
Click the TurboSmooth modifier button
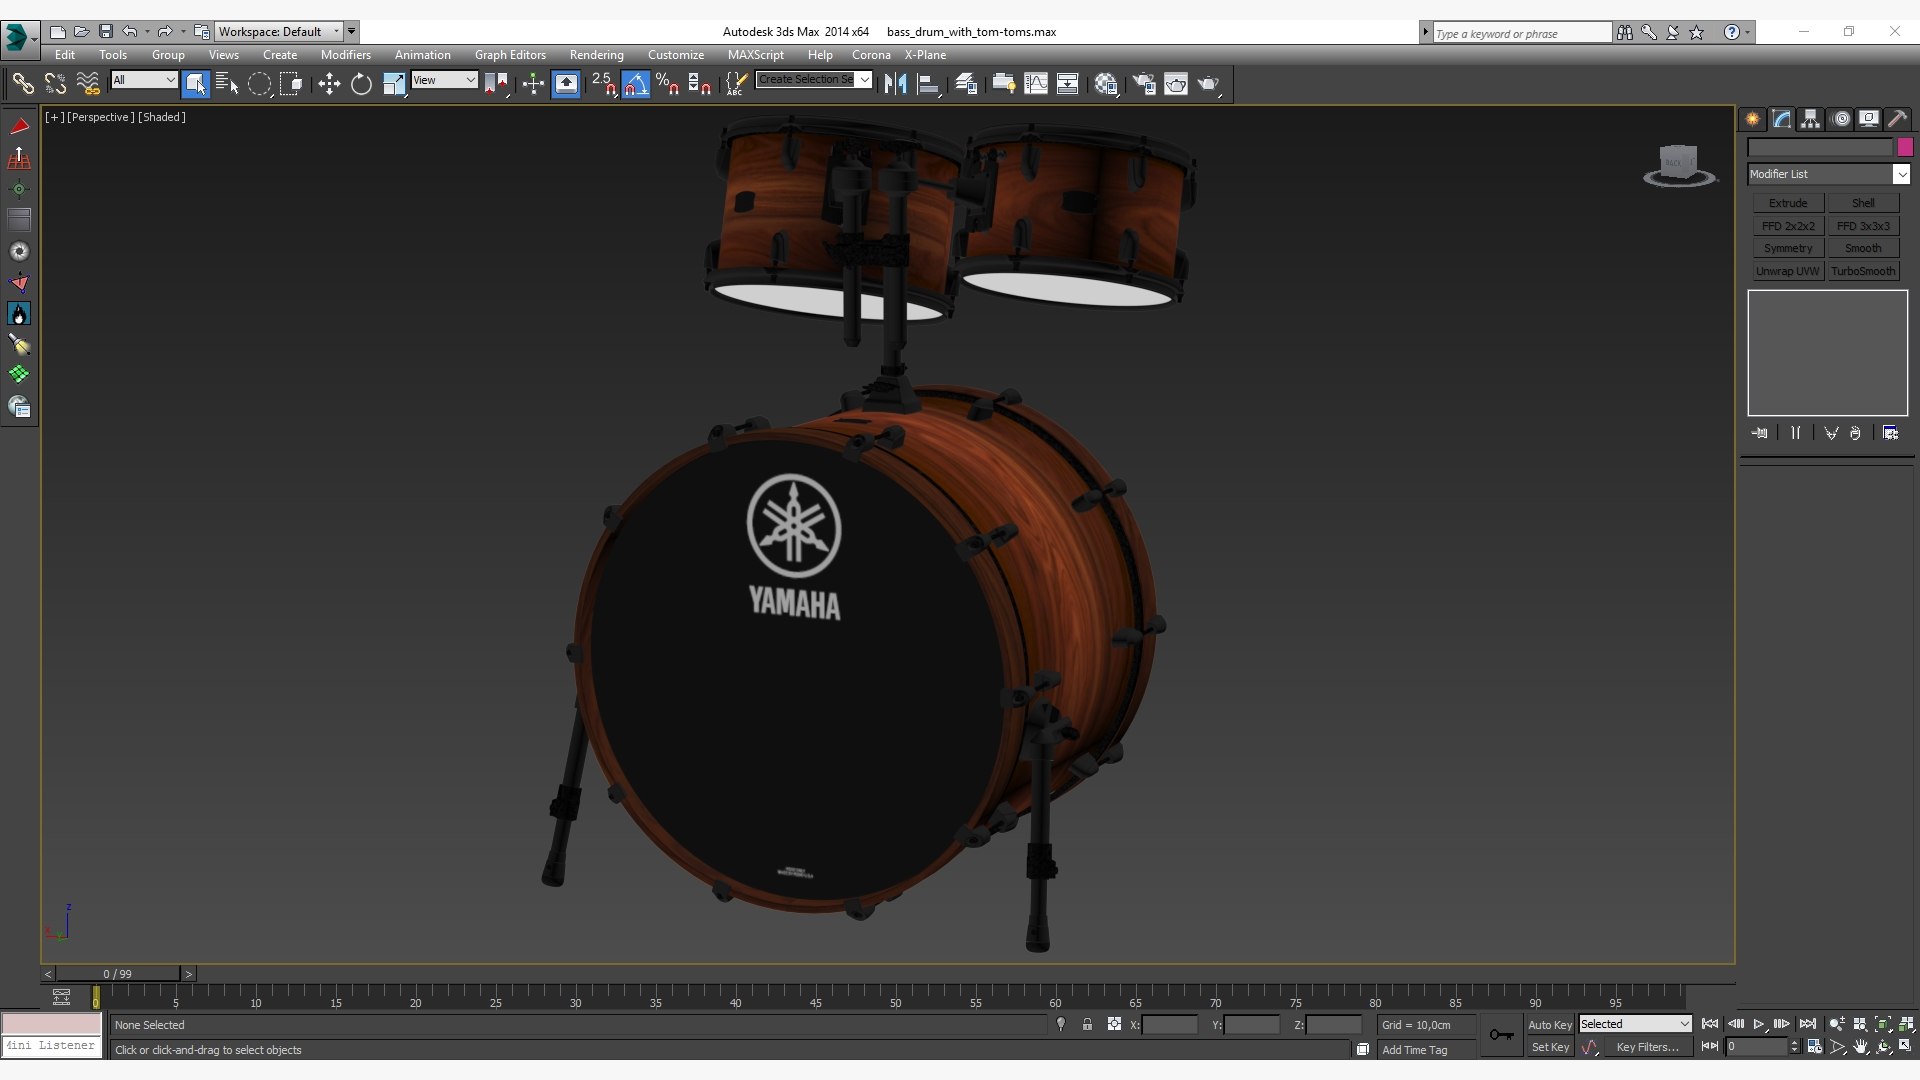1863,271
